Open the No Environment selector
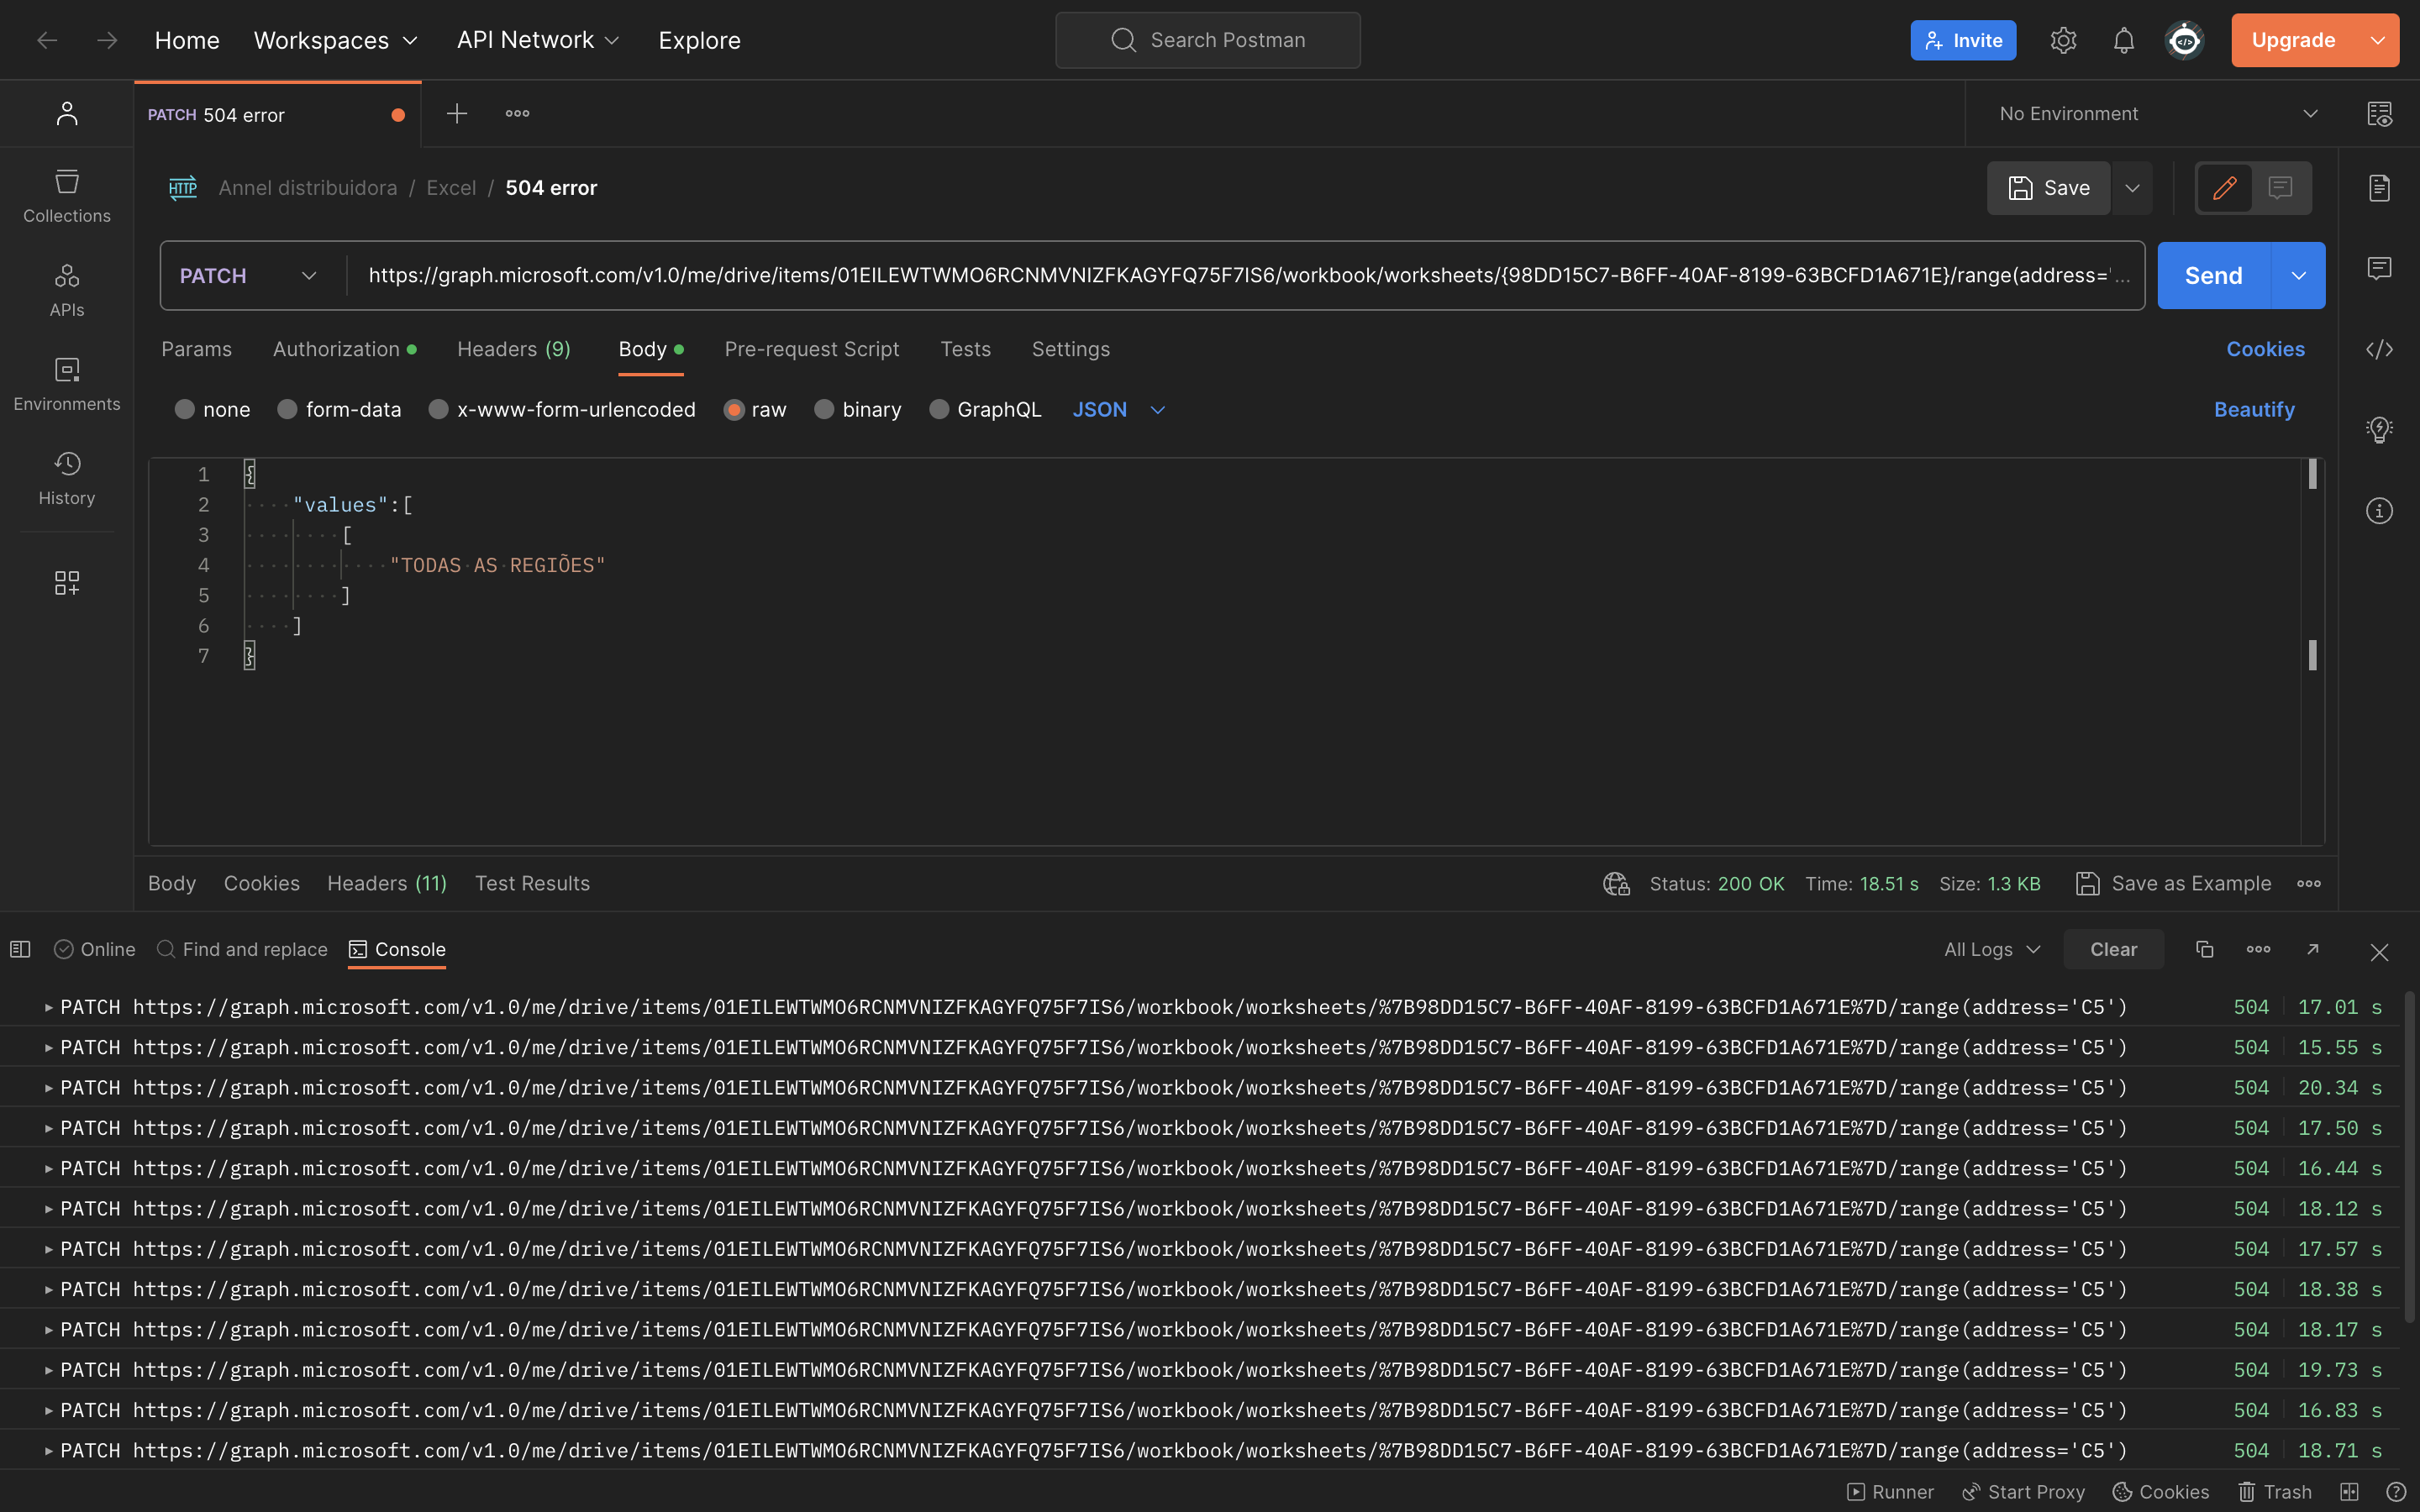 [x=2158, y=114]
